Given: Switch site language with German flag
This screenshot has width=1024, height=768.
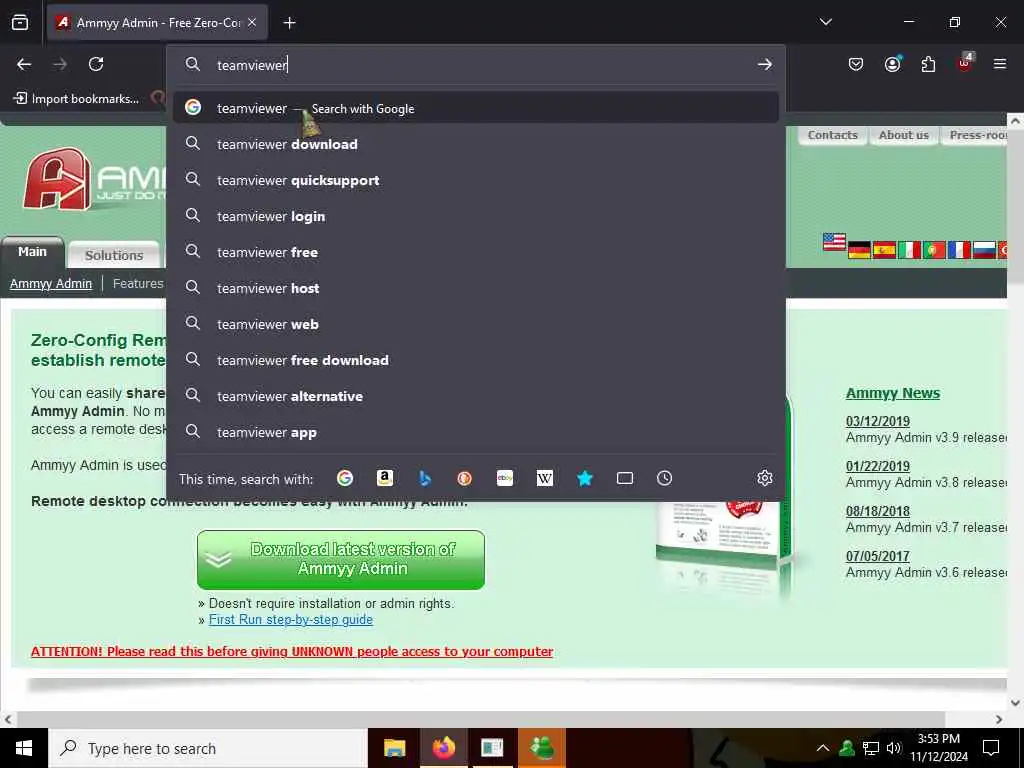Looking at the screenshot, I should point(859,250).
